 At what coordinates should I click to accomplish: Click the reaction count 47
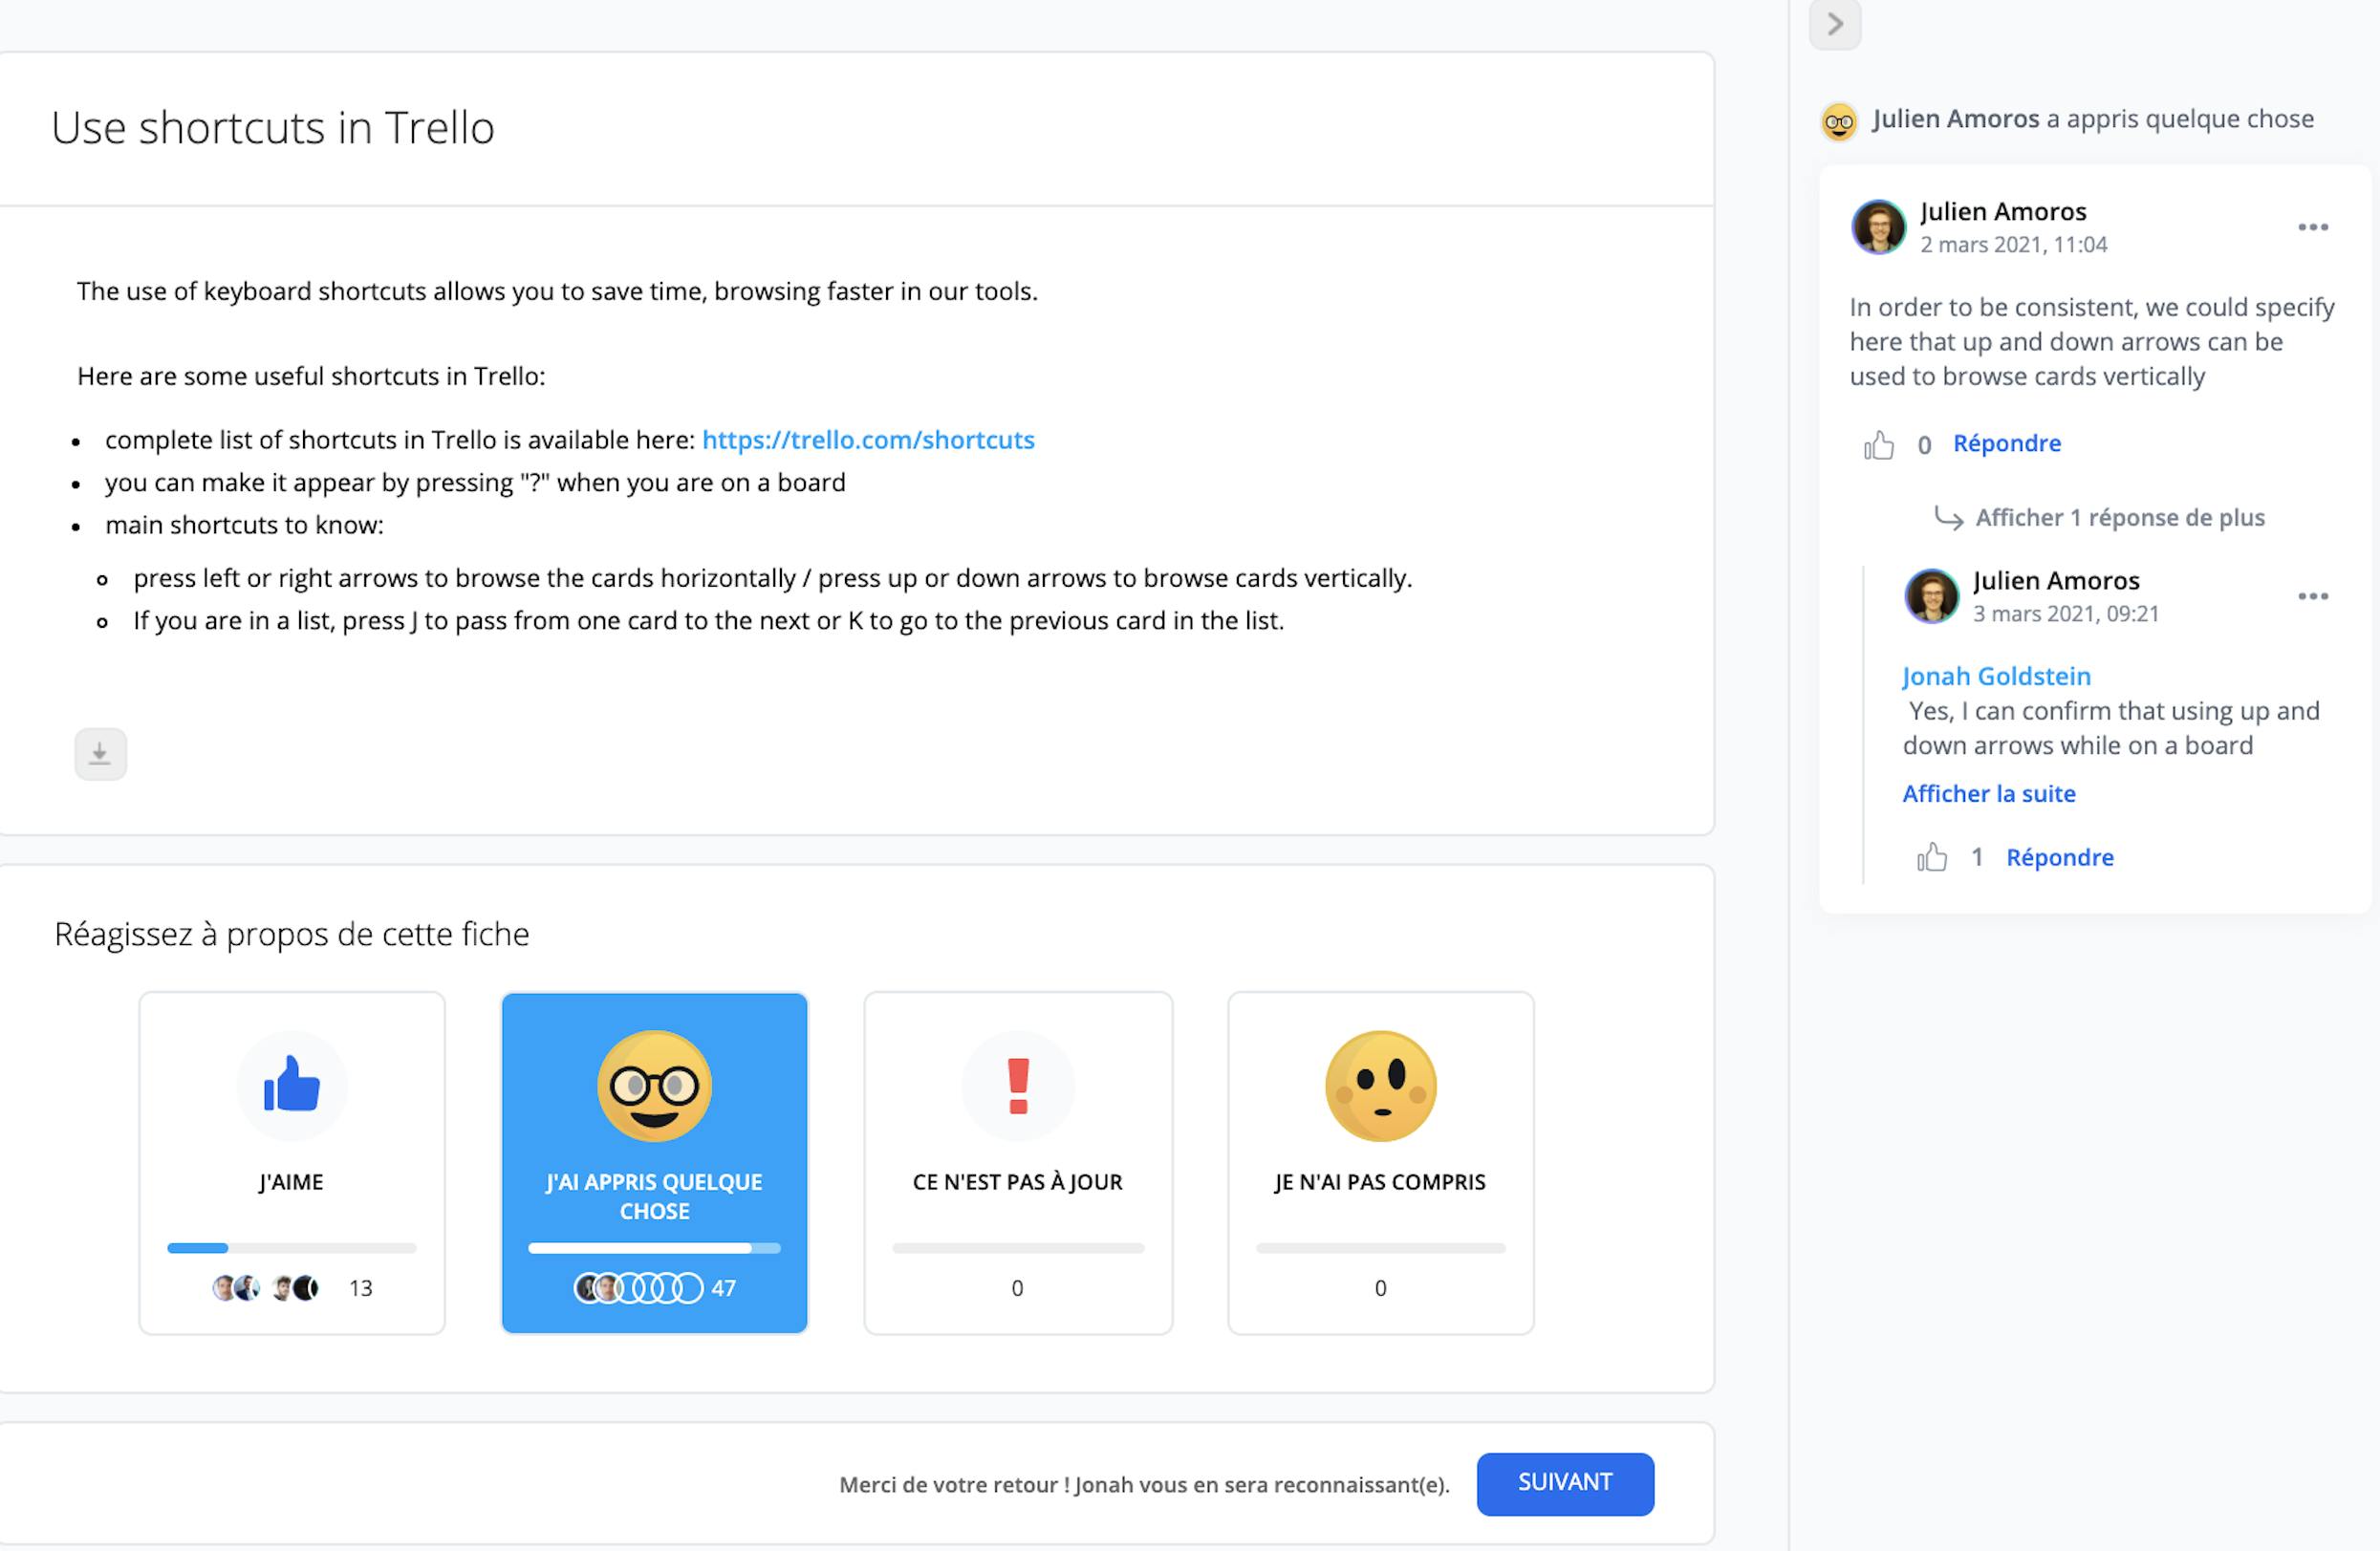[724, 1289]
